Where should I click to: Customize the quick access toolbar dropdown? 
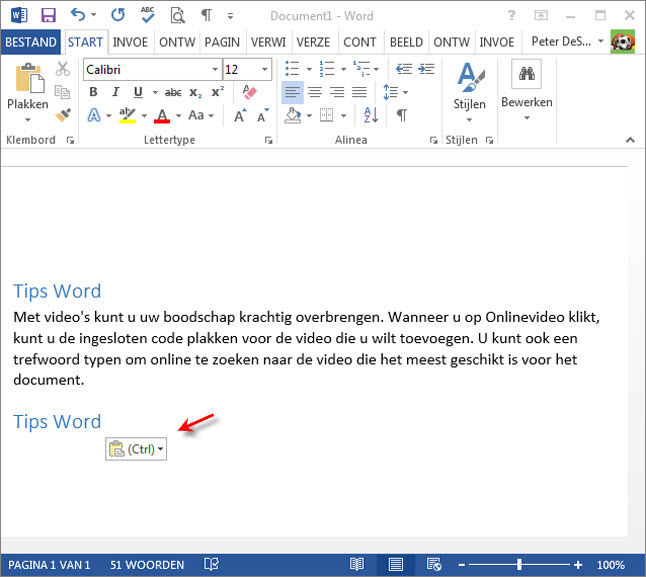230,16
